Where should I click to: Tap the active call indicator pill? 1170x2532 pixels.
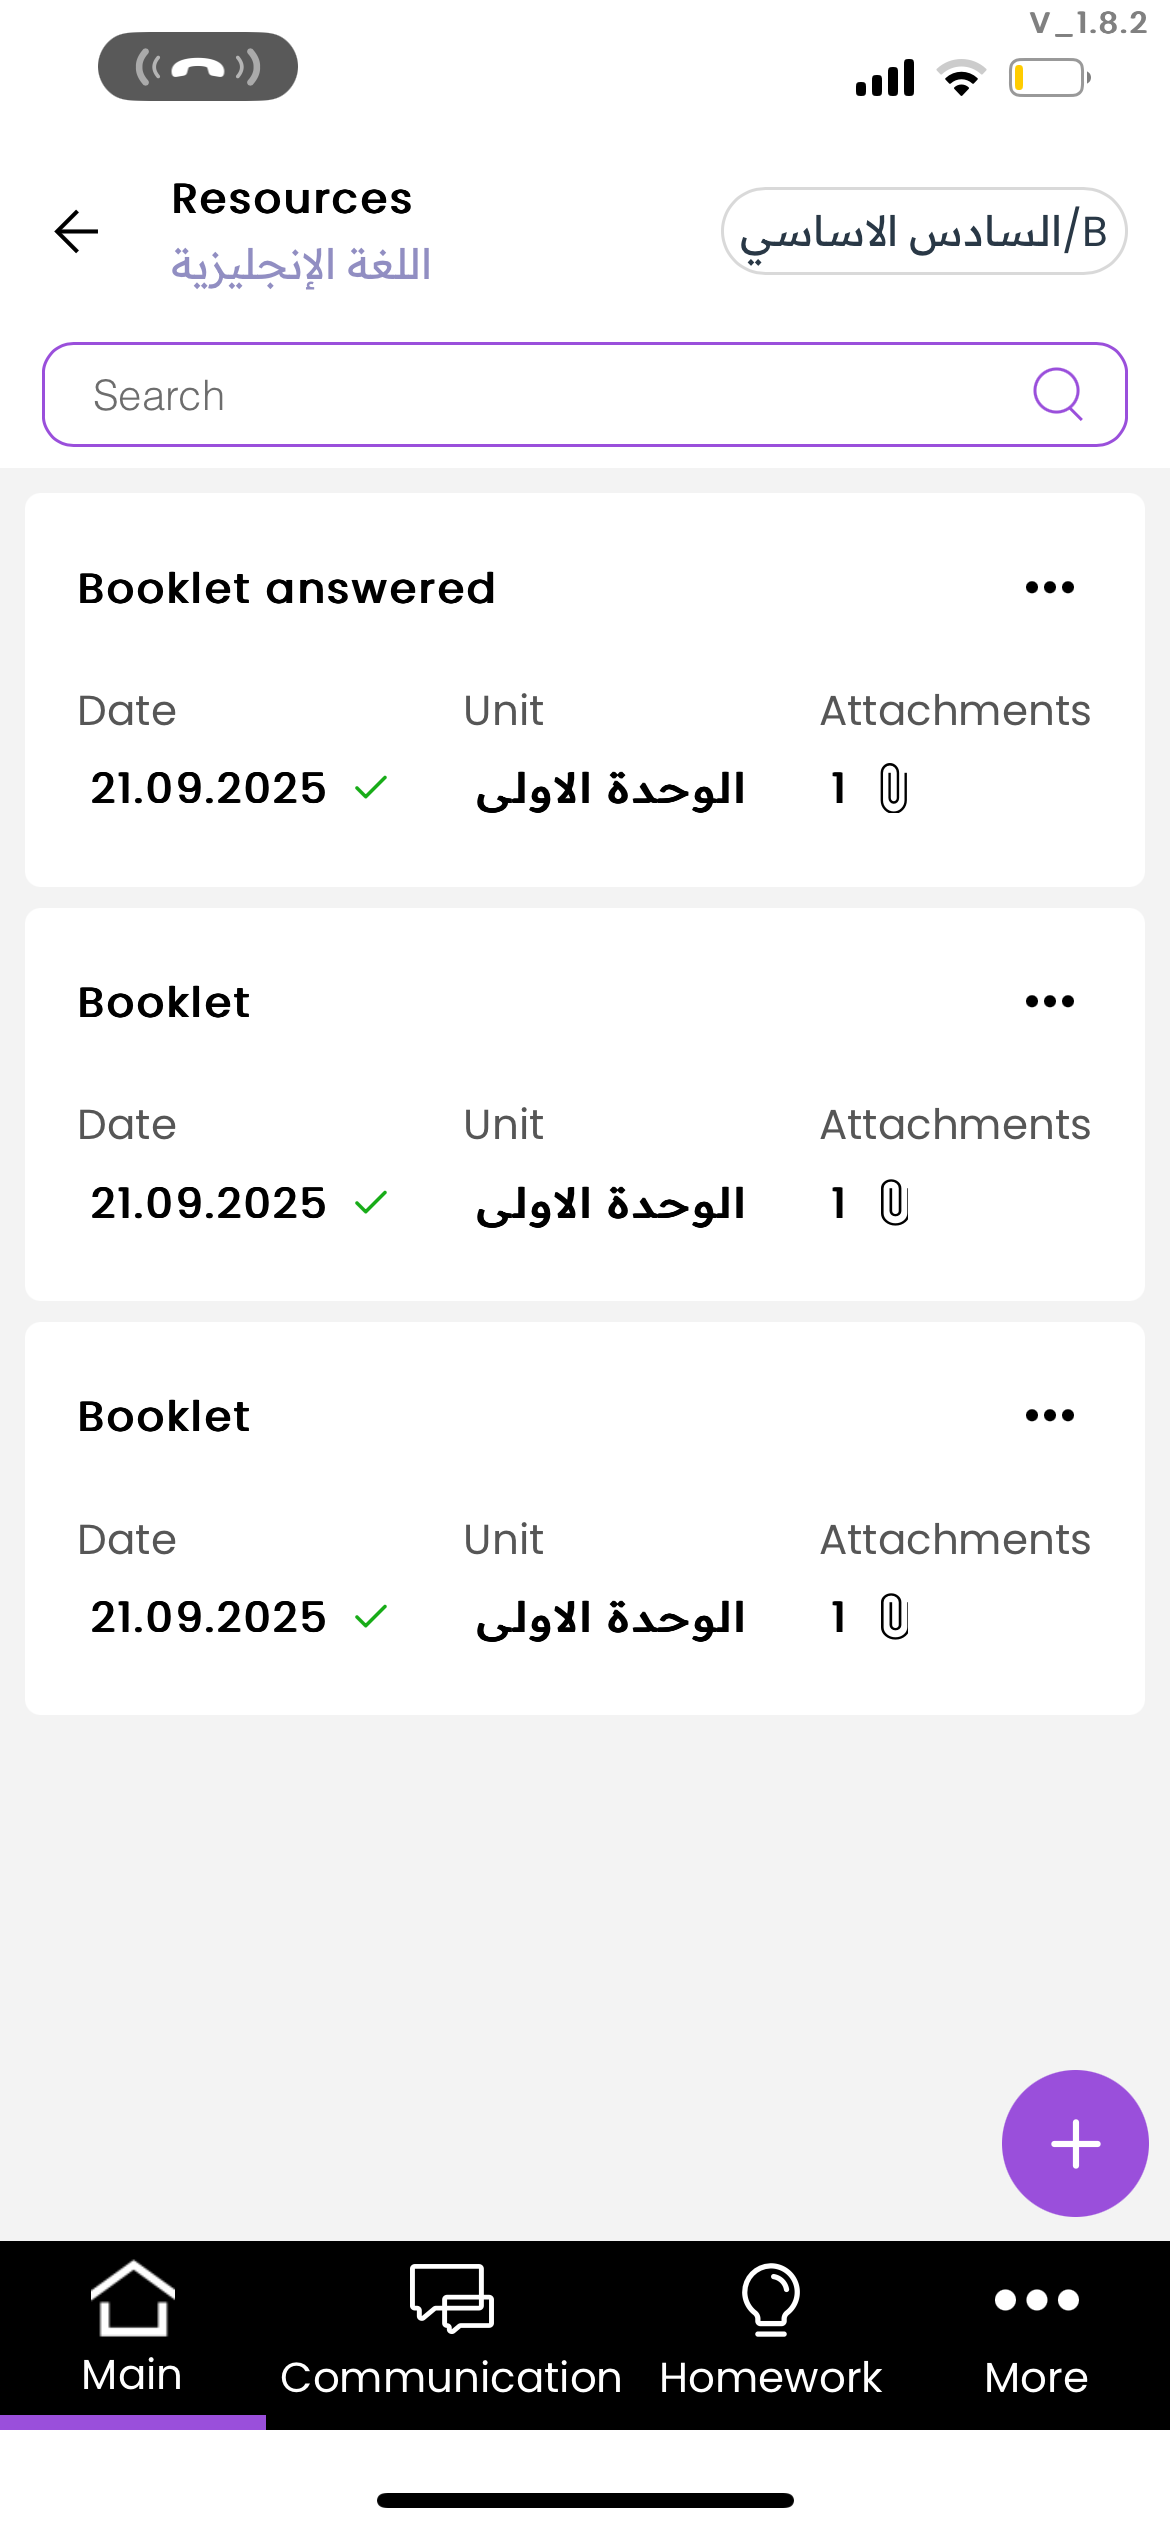198,67
